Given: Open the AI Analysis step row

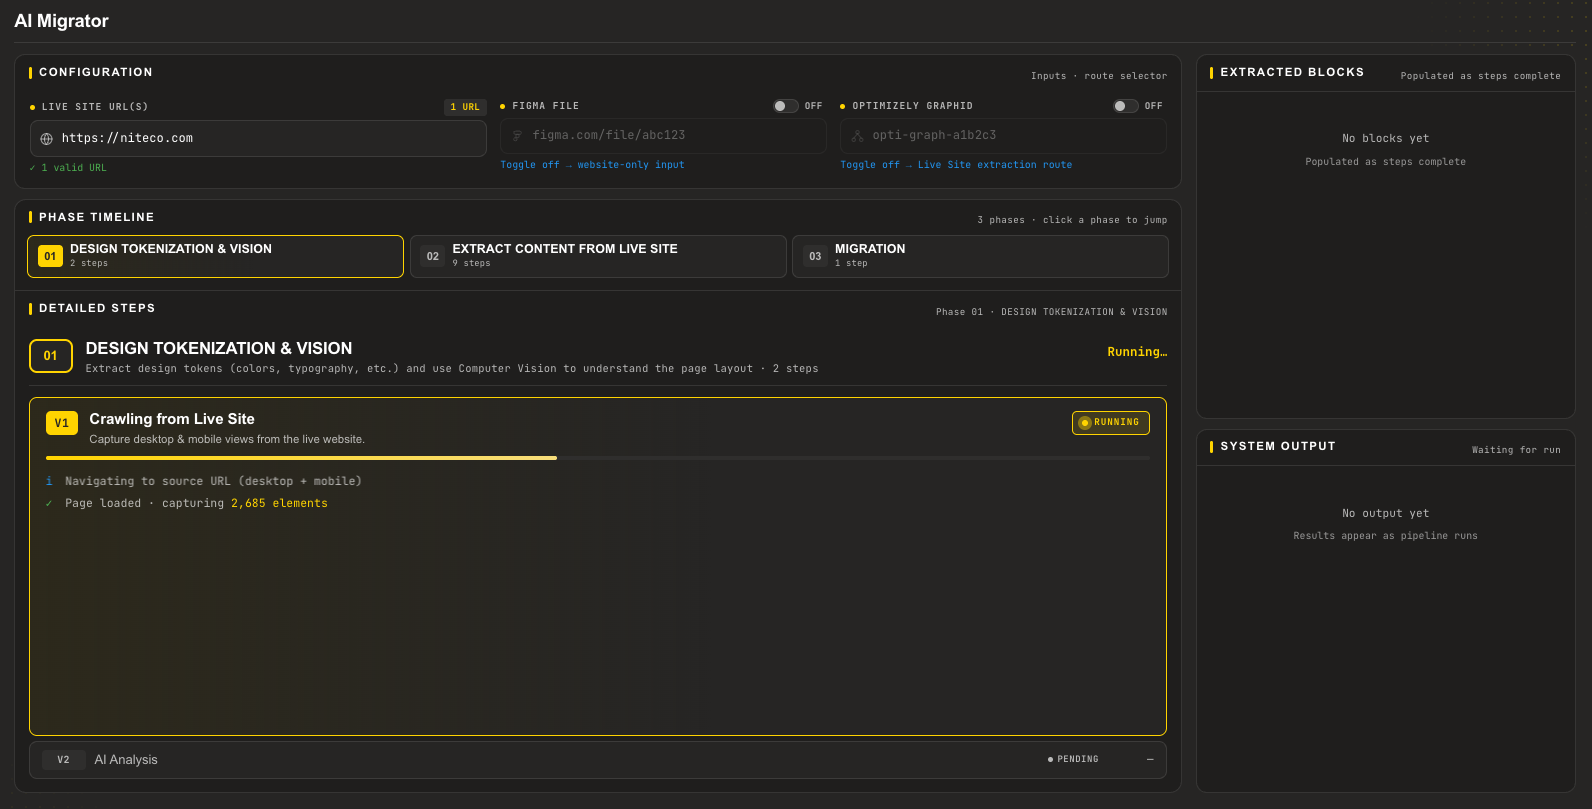Looking at the screenshot, I should (x=598, y=760).
